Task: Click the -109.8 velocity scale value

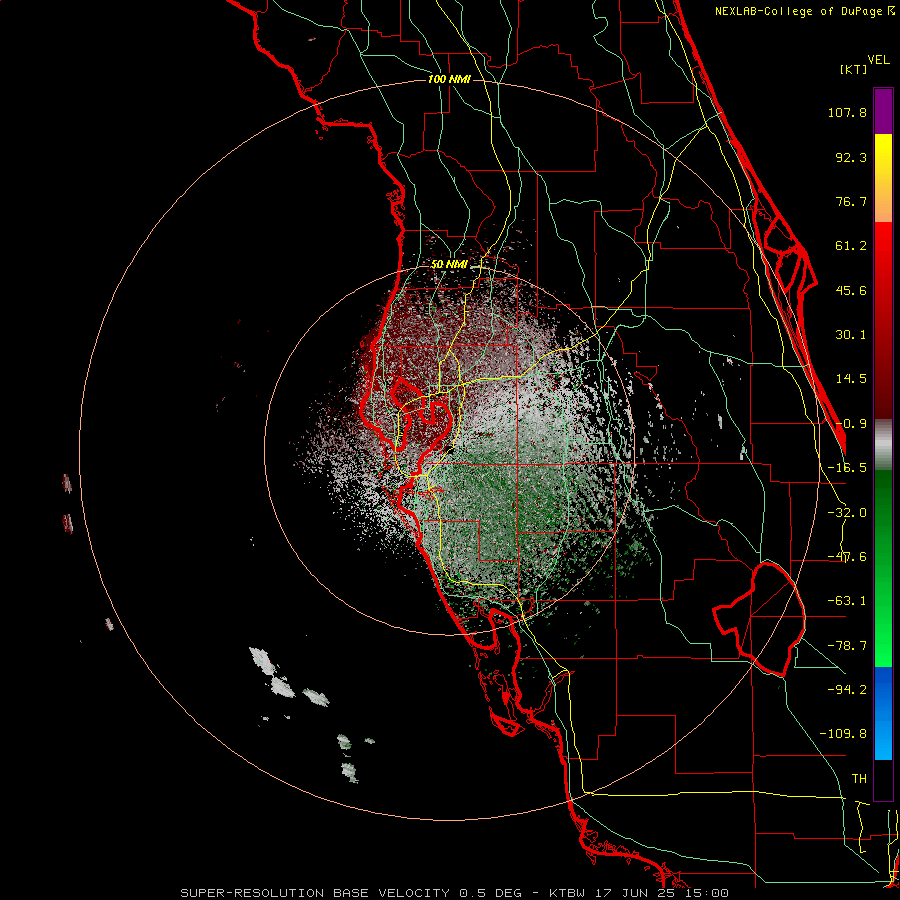Action: point(843,734)
